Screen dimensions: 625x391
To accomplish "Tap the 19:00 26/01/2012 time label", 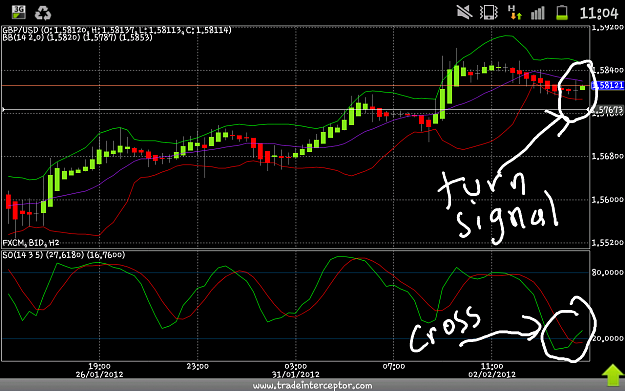I will click(99, 370).
